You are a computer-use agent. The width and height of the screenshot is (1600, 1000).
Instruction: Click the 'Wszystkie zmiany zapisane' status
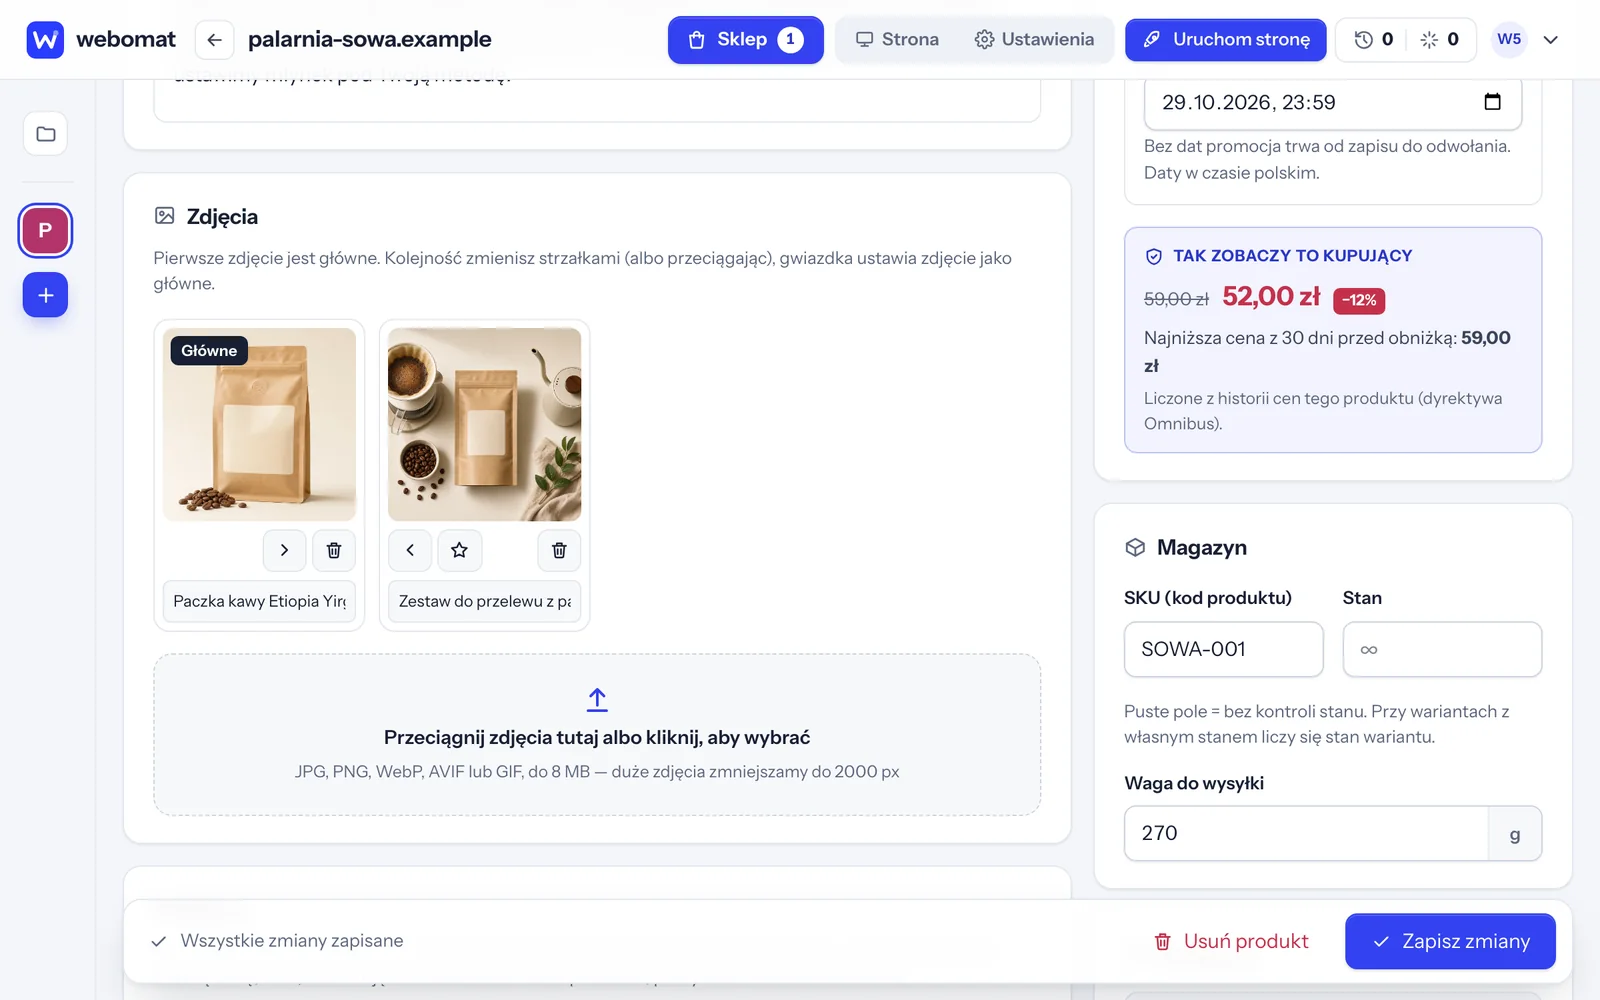[277, 941]
